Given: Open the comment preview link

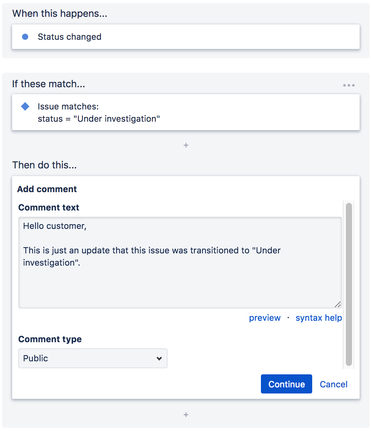Looking at the screenshot, I should [x=265, y=318].
